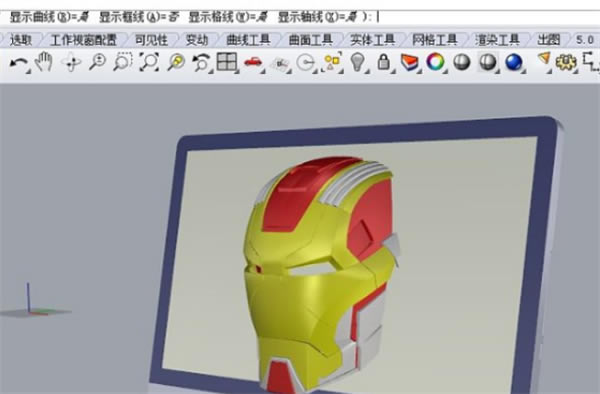Click the Zoom Extents icon
Screen dimensions: 600x394
click(x=149, y=62)
